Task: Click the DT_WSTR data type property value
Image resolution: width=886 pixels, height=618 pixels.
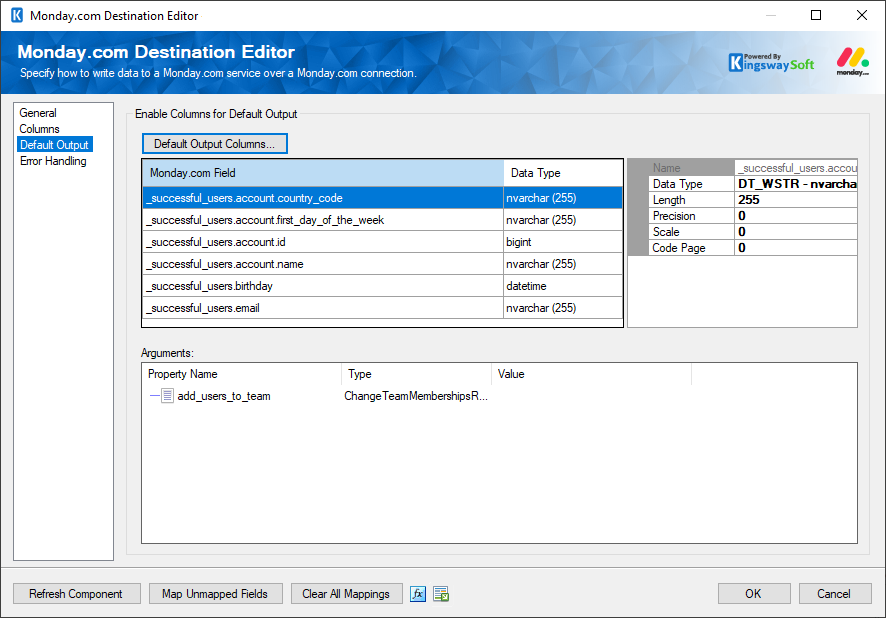Action: pos(796,184)
